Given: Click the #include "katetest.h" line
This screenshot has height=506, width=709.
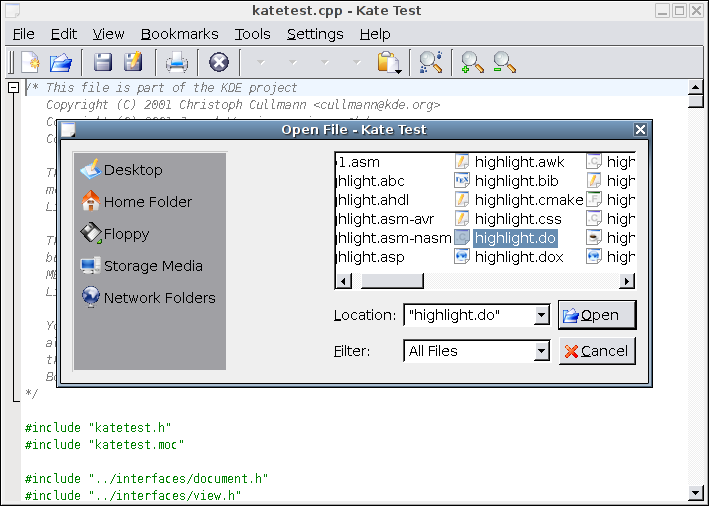Looking at the screenshot, I should pos(98,427).
